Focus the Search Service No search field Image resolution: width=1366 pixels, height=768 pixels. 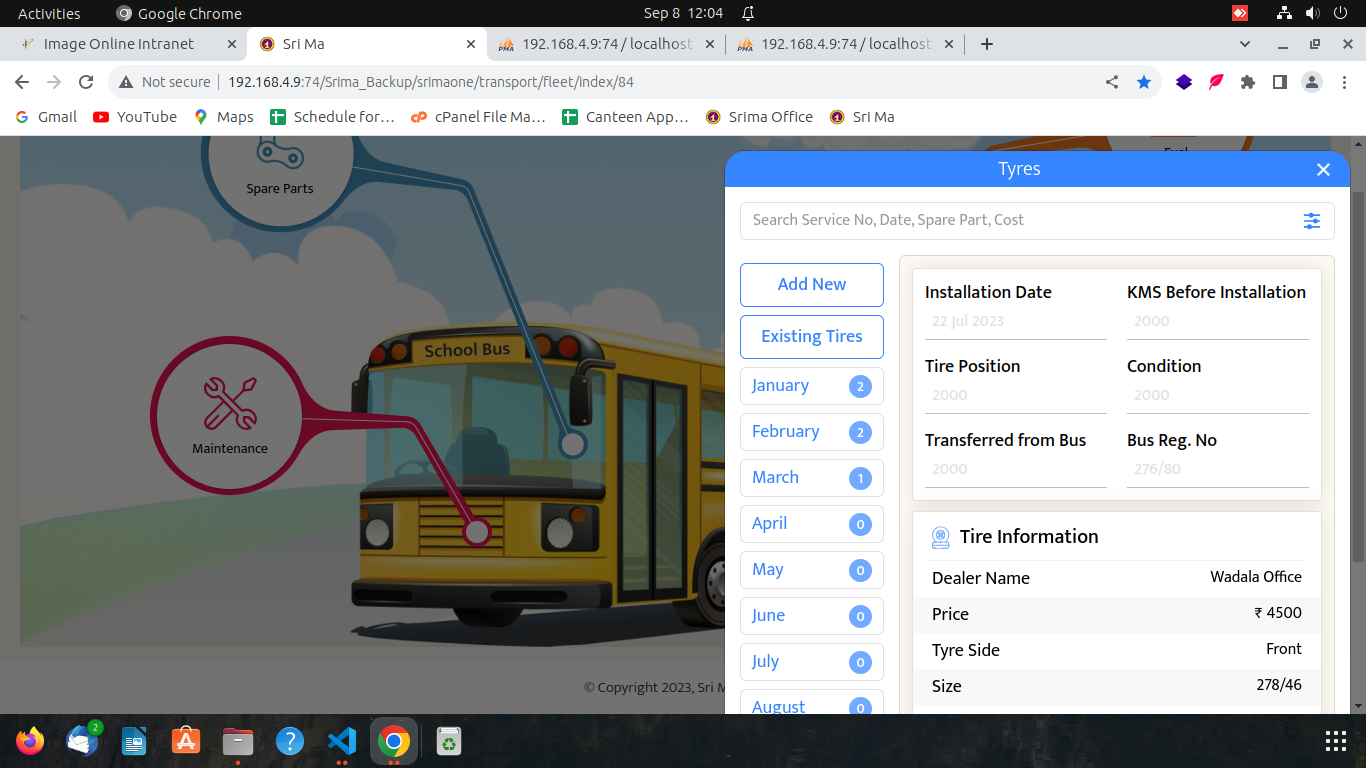click(x=1020, y=221)
